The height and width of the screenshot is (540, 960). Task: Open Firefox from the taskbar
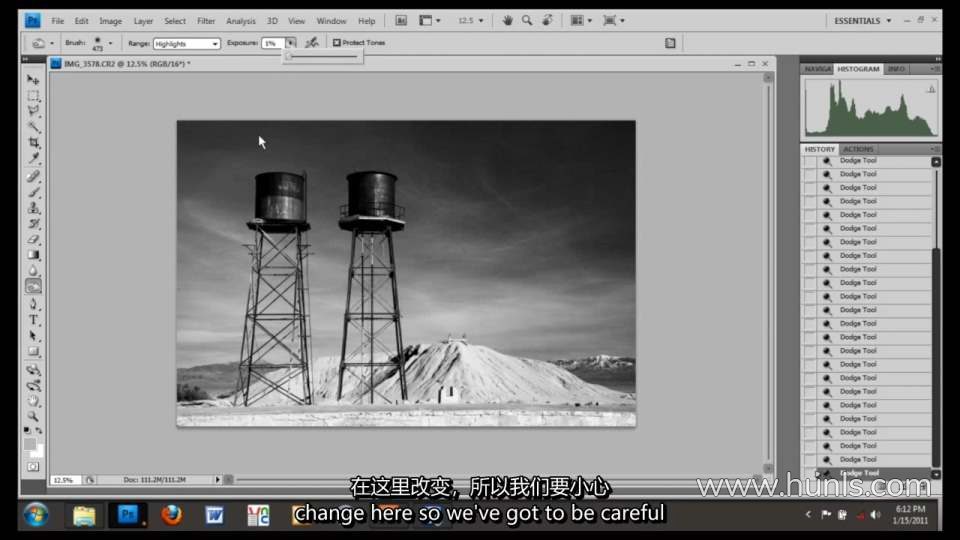point(172,515)
